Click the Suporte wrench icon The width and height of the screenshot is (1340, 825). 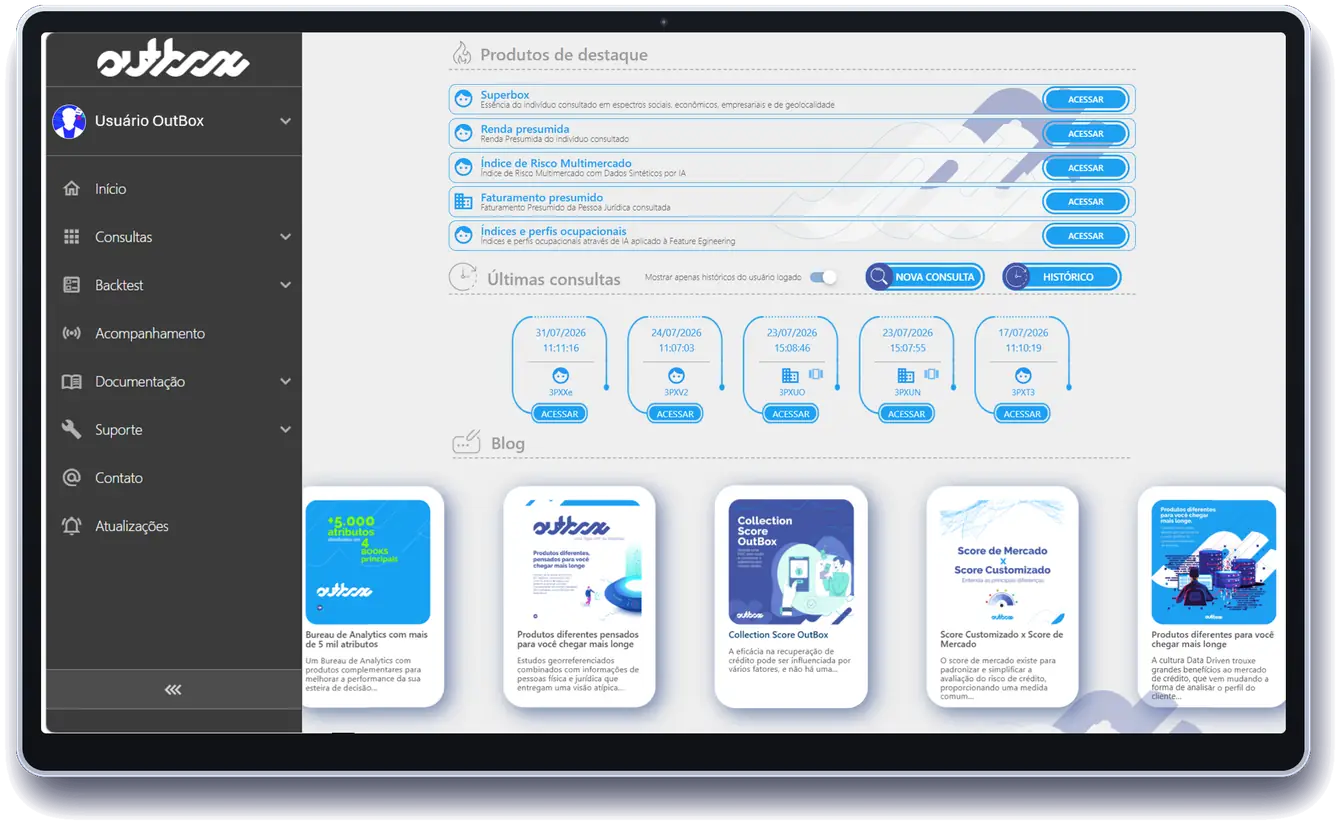pos(71,429)
